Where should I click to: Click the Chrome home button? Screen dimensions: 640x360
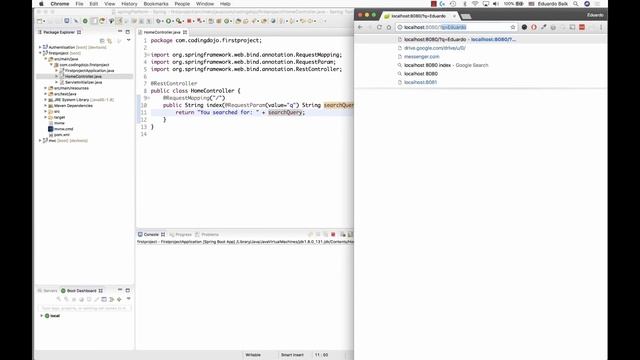pos(389,27)
